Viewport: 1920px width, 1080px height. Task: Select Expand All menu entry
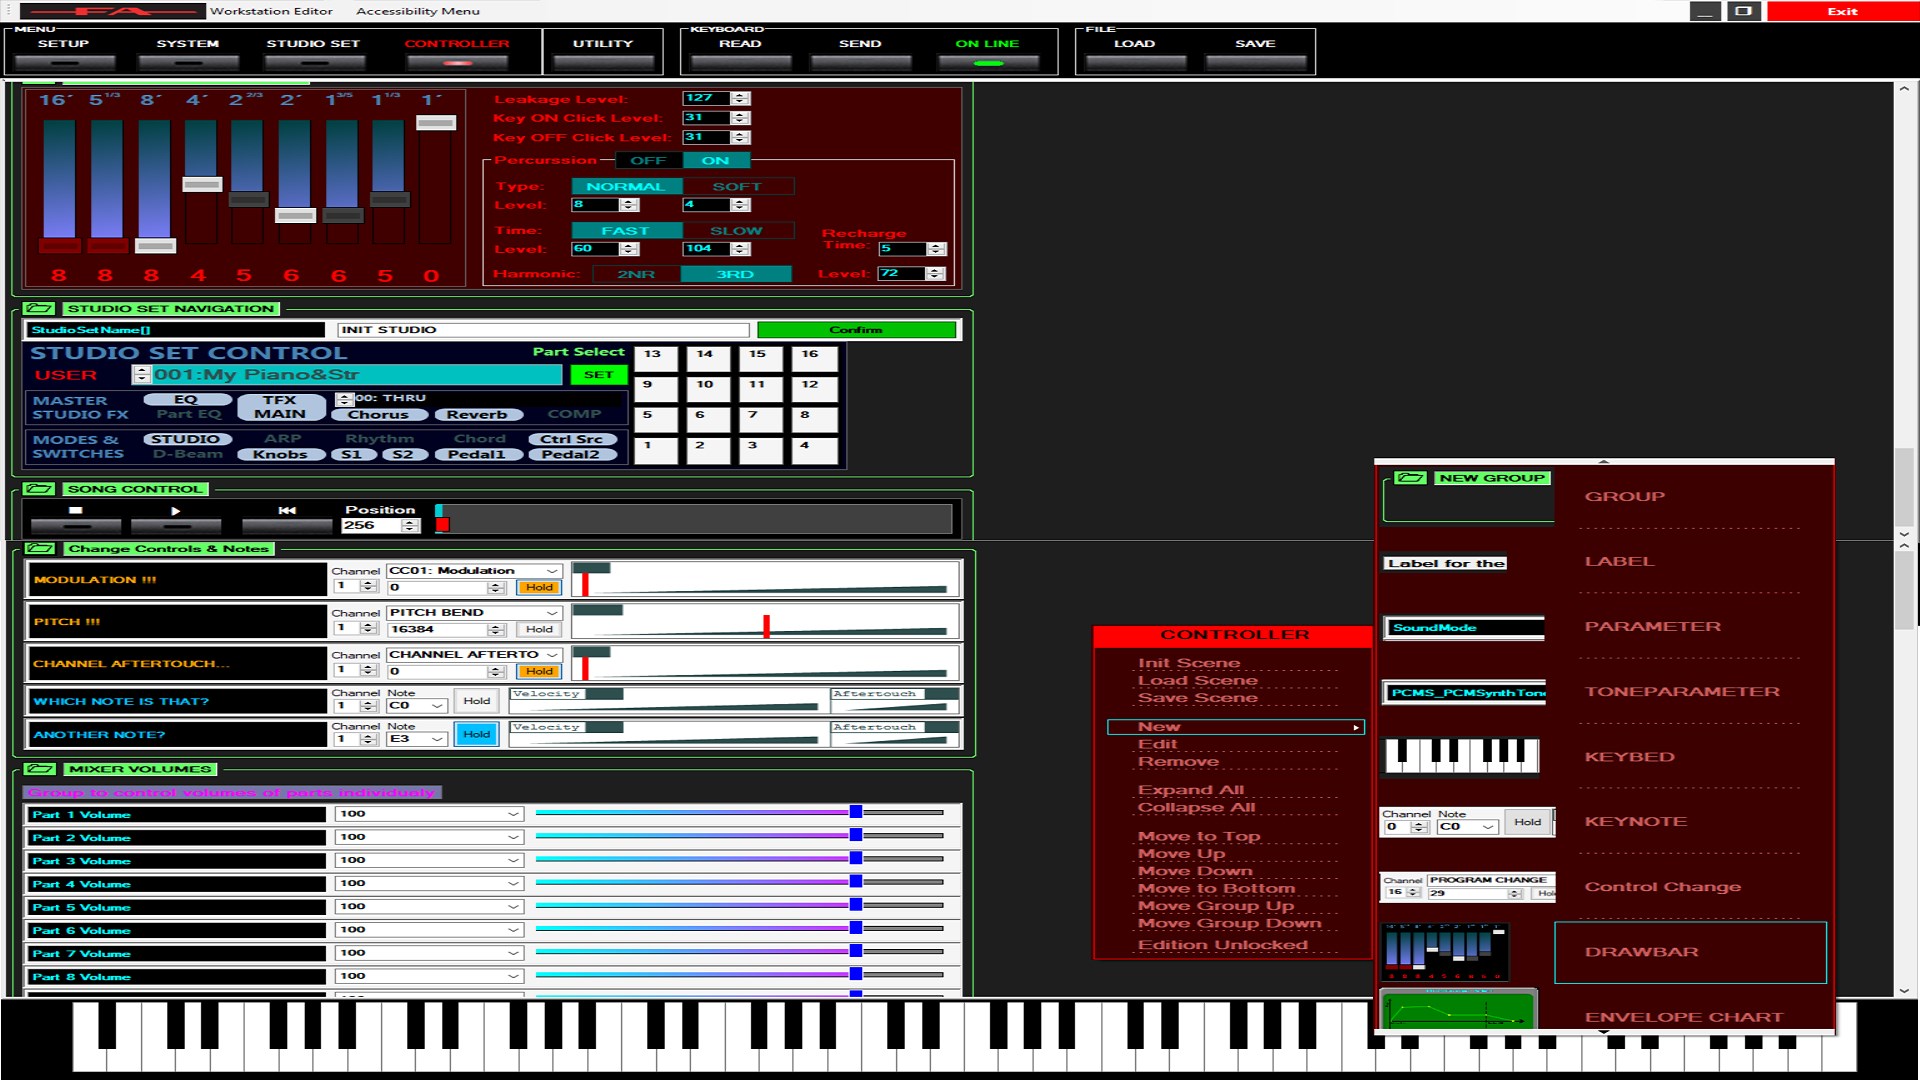click(x=1190, y=790)
